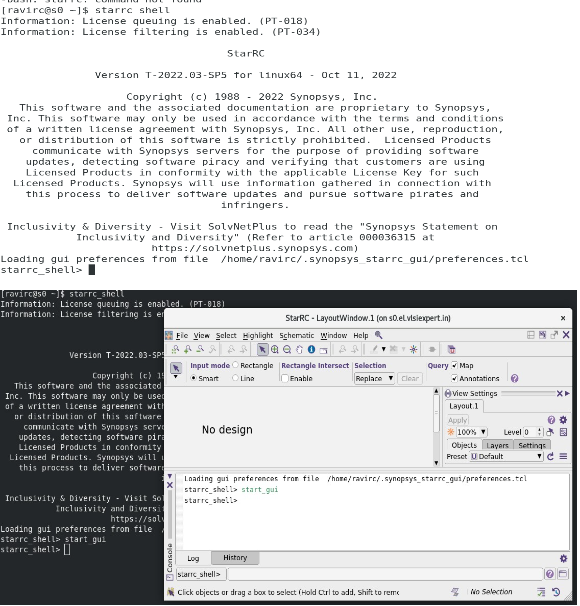
Task: Click the arrow selection tool in toolbar
Action: point(262,350)
